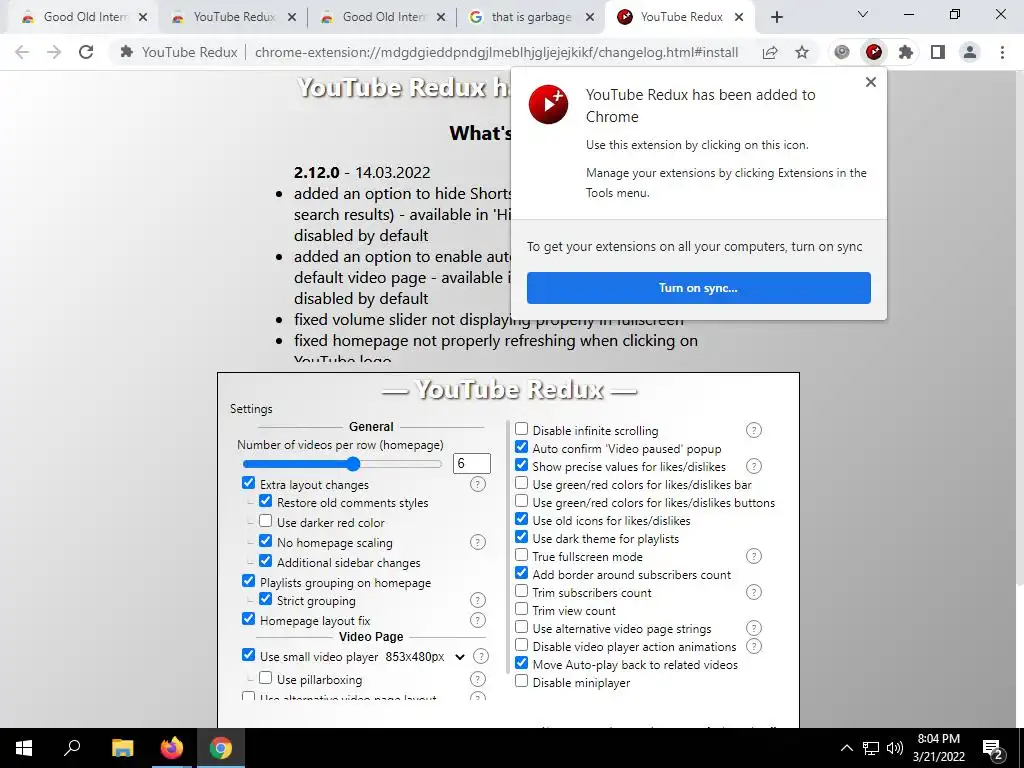
Task: Show help for Disable video player action animations
Action: (754, 647)
